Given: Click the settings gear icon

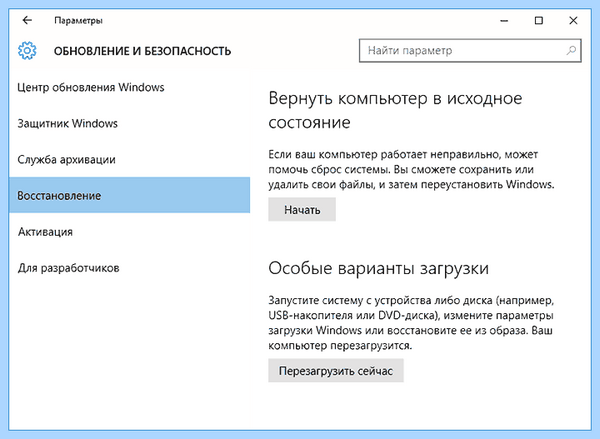Looking at the screenshot, I should 27,51.
